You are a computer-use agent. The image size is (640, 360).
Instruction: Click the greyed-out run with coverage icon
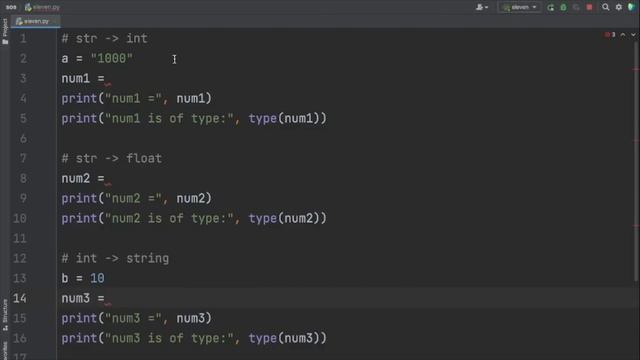[x=576, y=7]
